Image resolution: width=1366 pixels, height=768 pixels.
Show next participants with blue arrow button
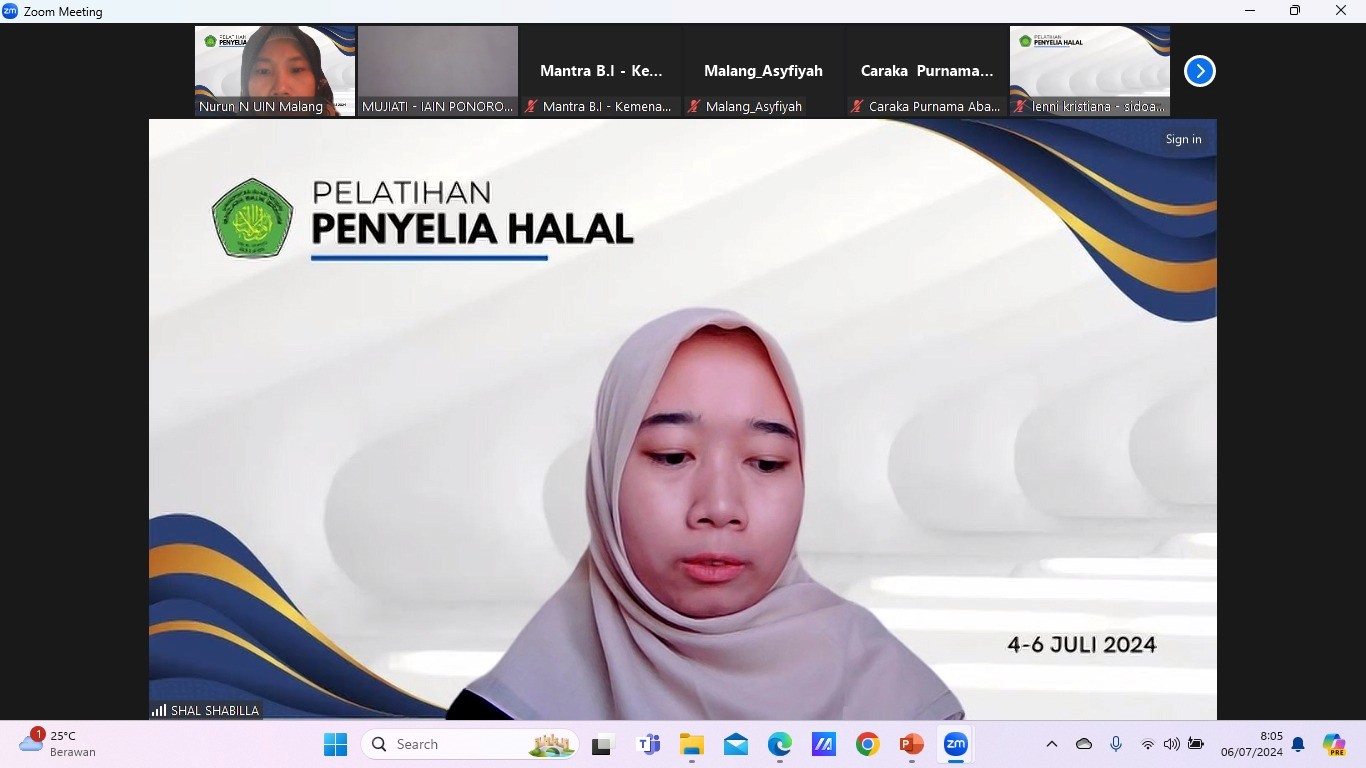(1199, 71)
